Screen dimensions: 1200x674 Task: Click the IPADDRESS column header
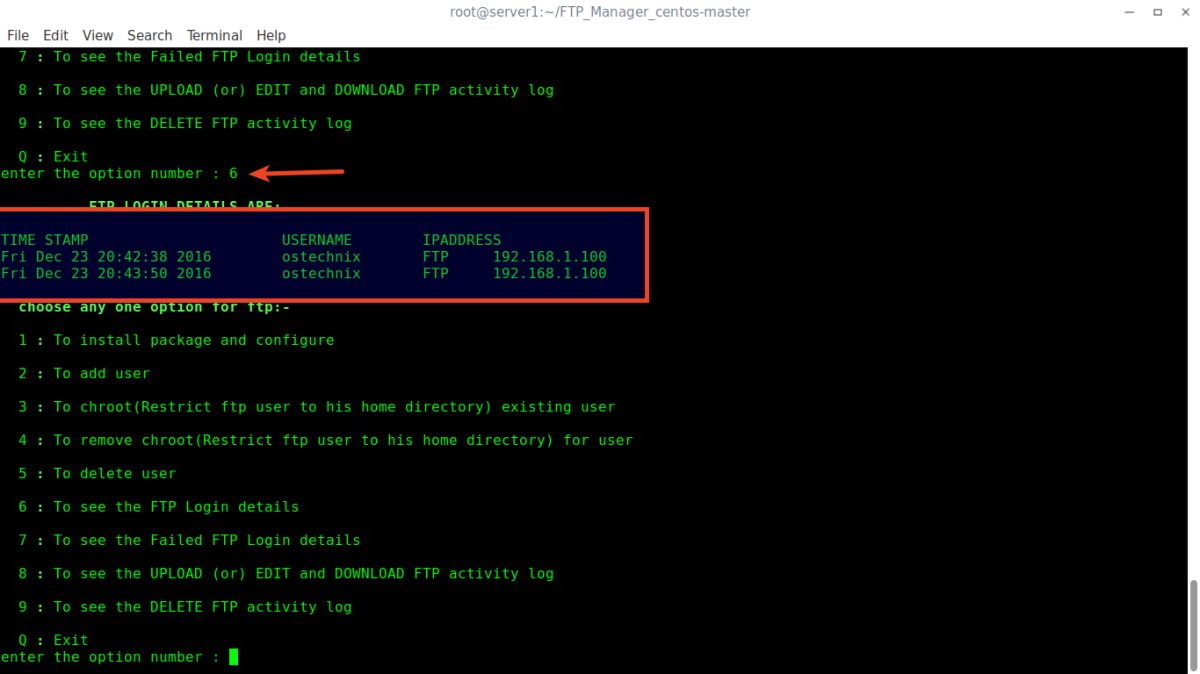[462, 240]
